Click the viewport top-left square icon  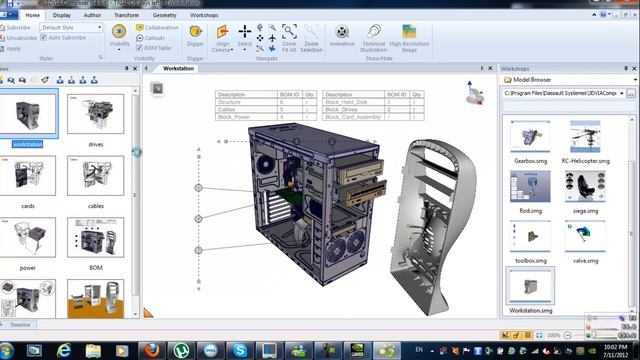(157, 88)
